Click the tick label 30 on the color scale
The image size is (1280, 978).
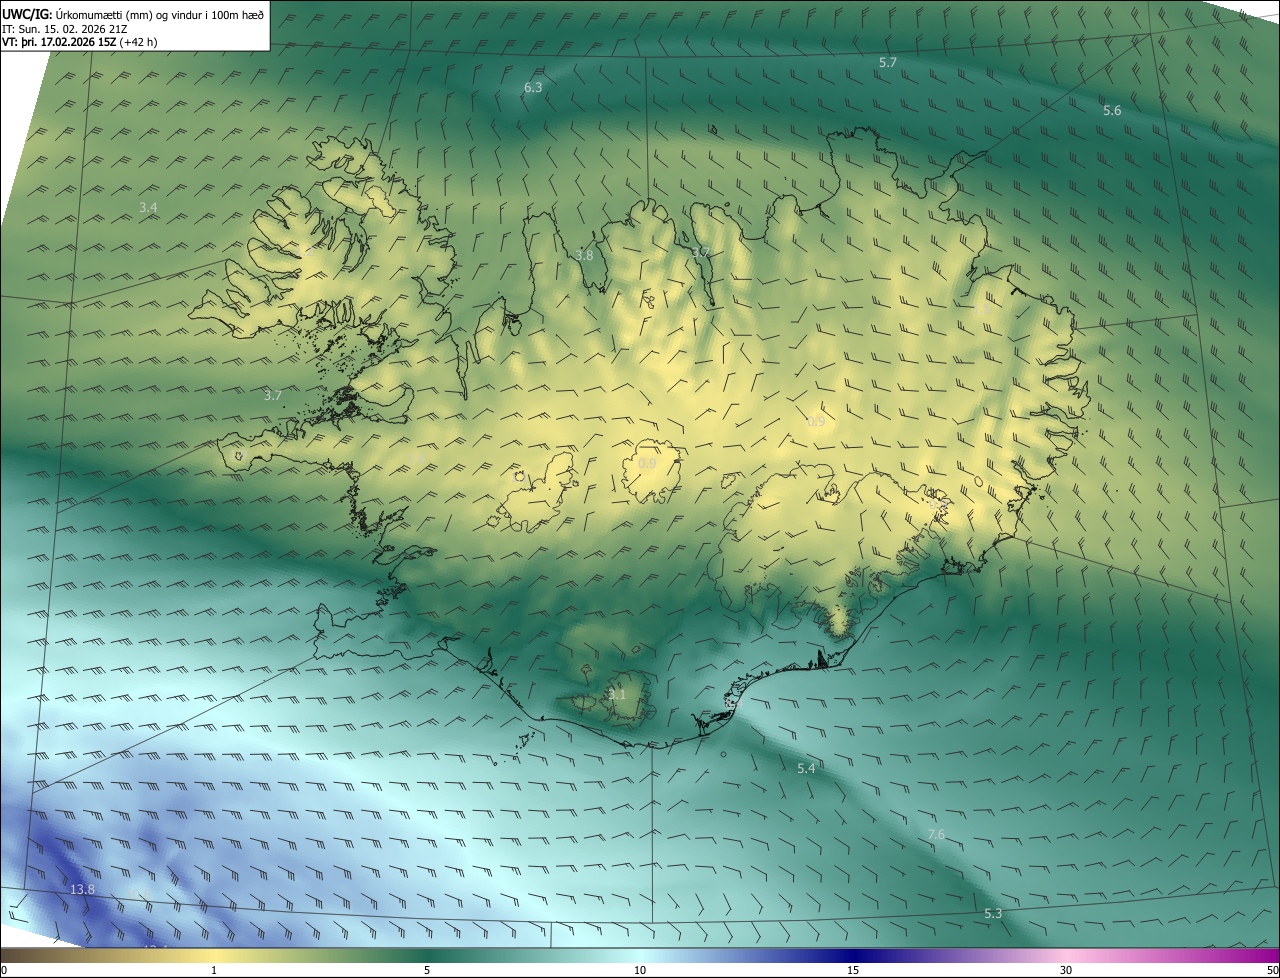pos(1066,970)
